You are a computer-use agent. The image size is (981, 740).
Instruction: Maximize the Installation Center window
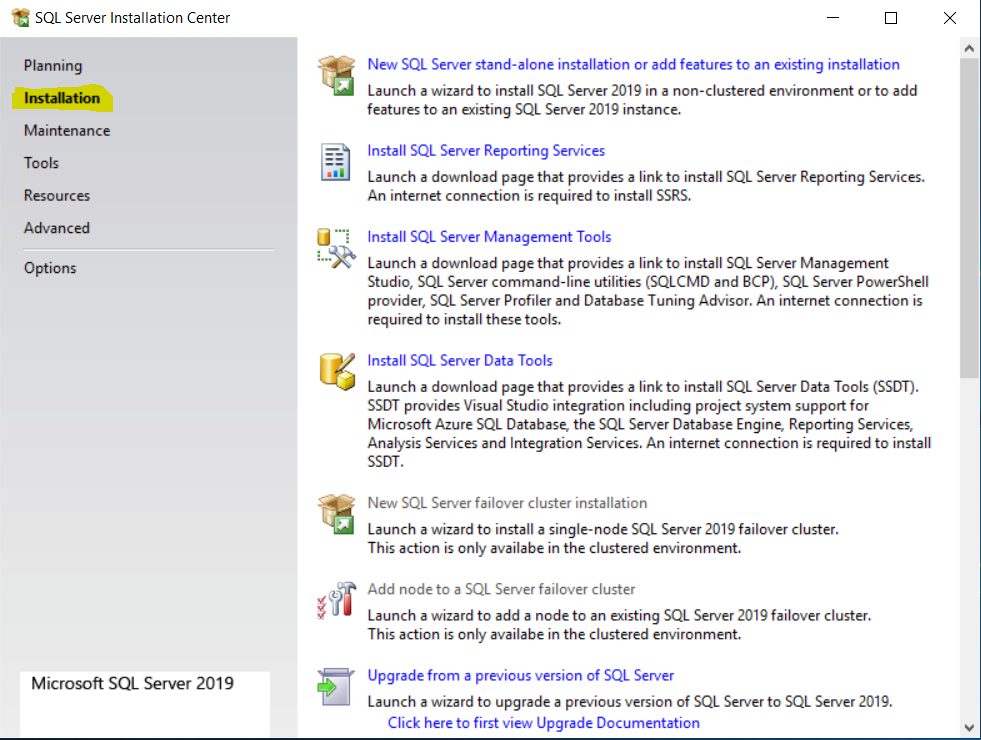click(x=891, y=18)
